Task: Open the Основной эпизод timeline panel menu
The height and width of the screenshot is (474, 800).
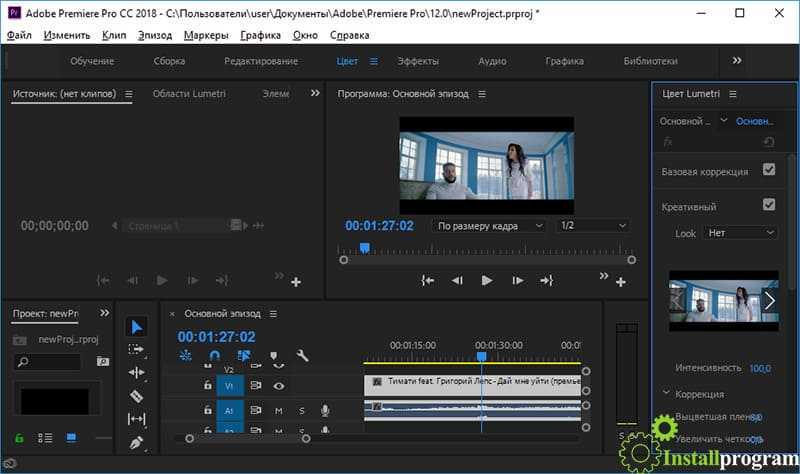Action: [273, 314]
